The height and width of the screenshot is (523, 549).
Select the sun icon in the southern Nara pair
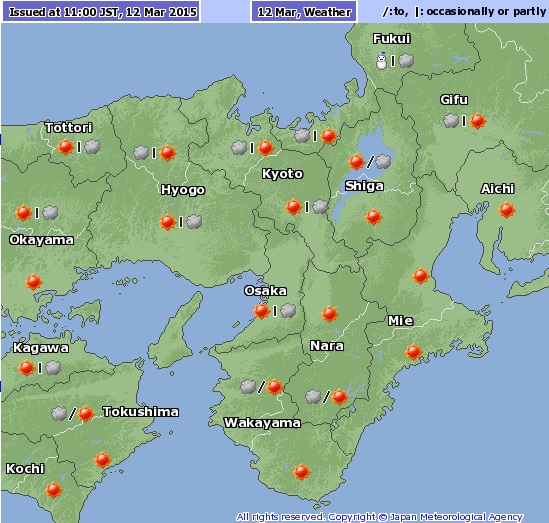pyautogui.click(x=340, y=397)
